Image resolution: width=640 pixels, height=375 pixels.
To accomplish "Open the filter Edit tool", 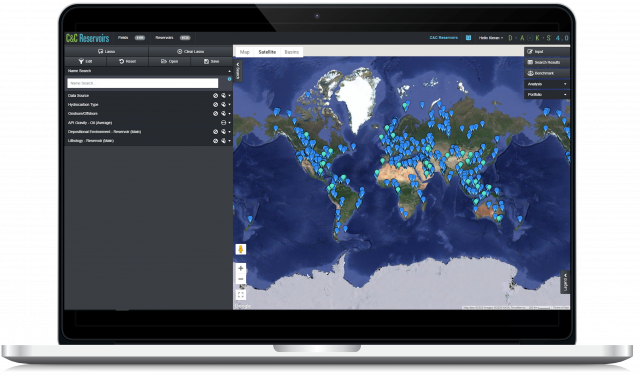I will pos(85,61).
